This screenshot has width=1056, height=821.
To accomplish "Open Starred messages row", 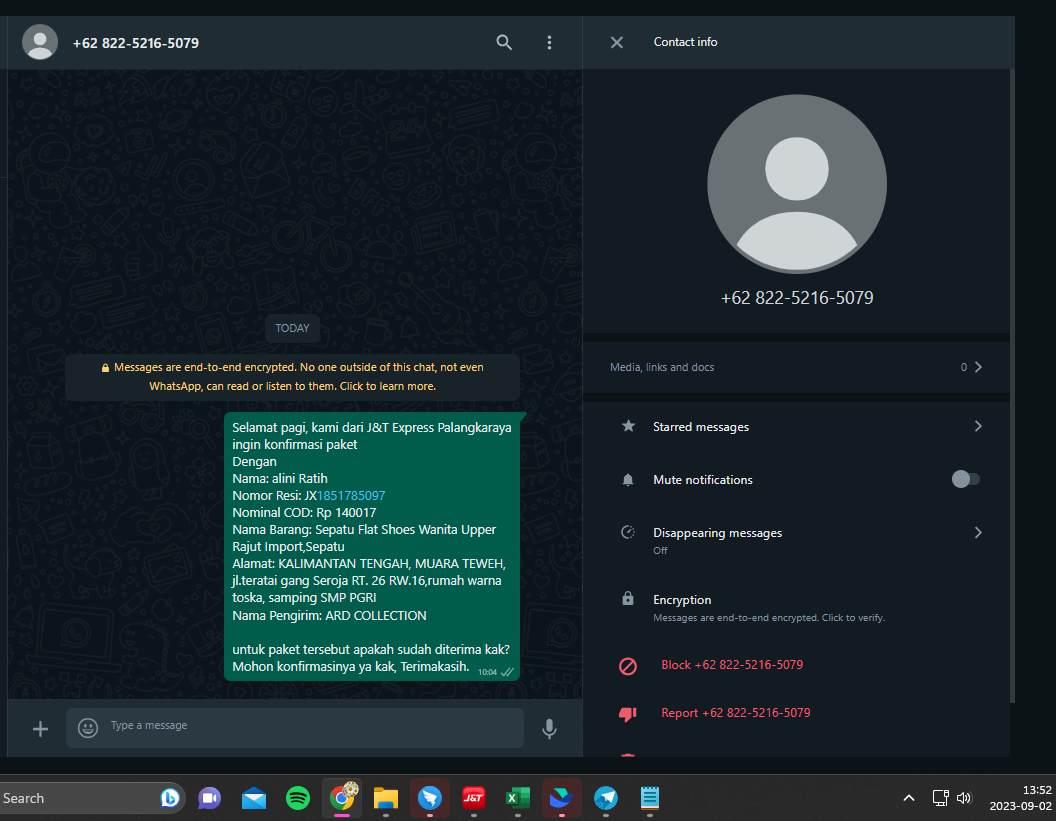I will pyautogui.click(x=797, y=426).
